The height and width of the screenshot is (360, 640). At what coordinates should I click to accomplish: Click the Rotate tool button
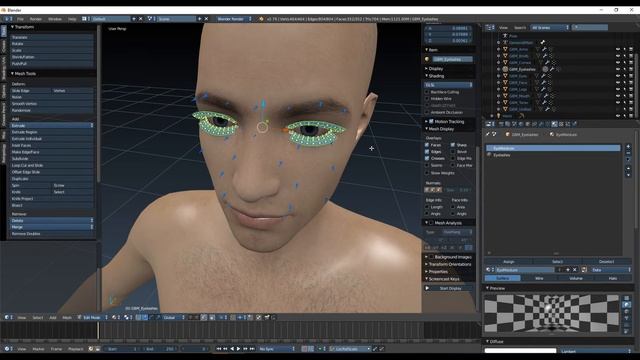51,44
